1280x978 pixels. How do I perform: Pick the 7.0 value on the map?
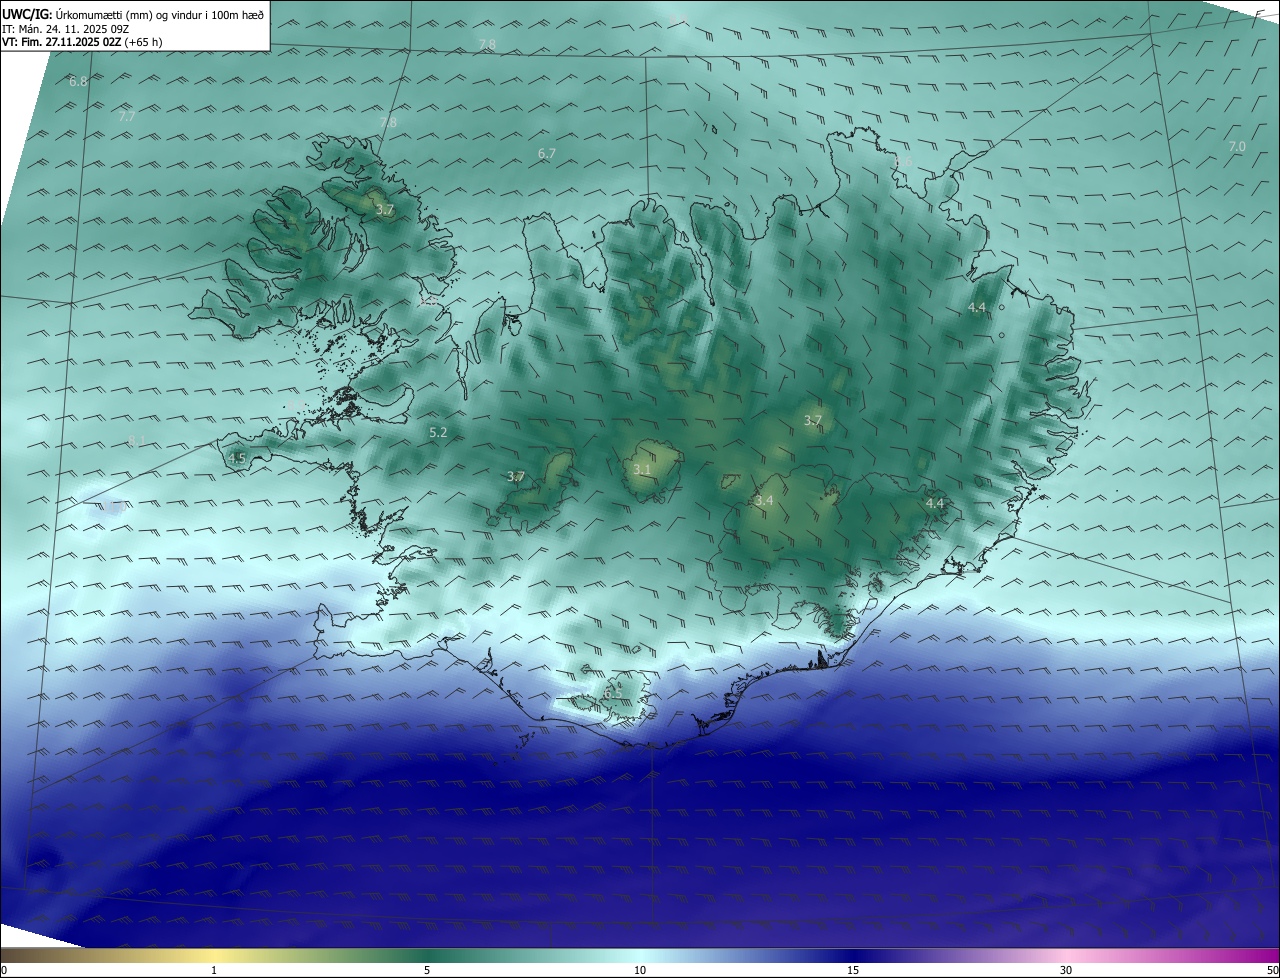point(1237,146)
